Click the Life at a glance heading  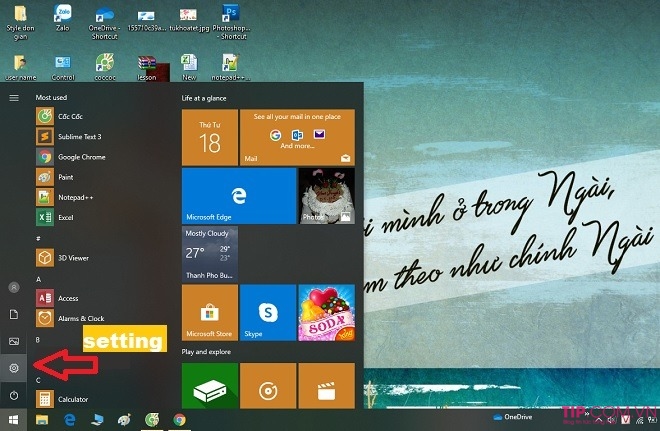pyautogui.click(x=204, y=98)
